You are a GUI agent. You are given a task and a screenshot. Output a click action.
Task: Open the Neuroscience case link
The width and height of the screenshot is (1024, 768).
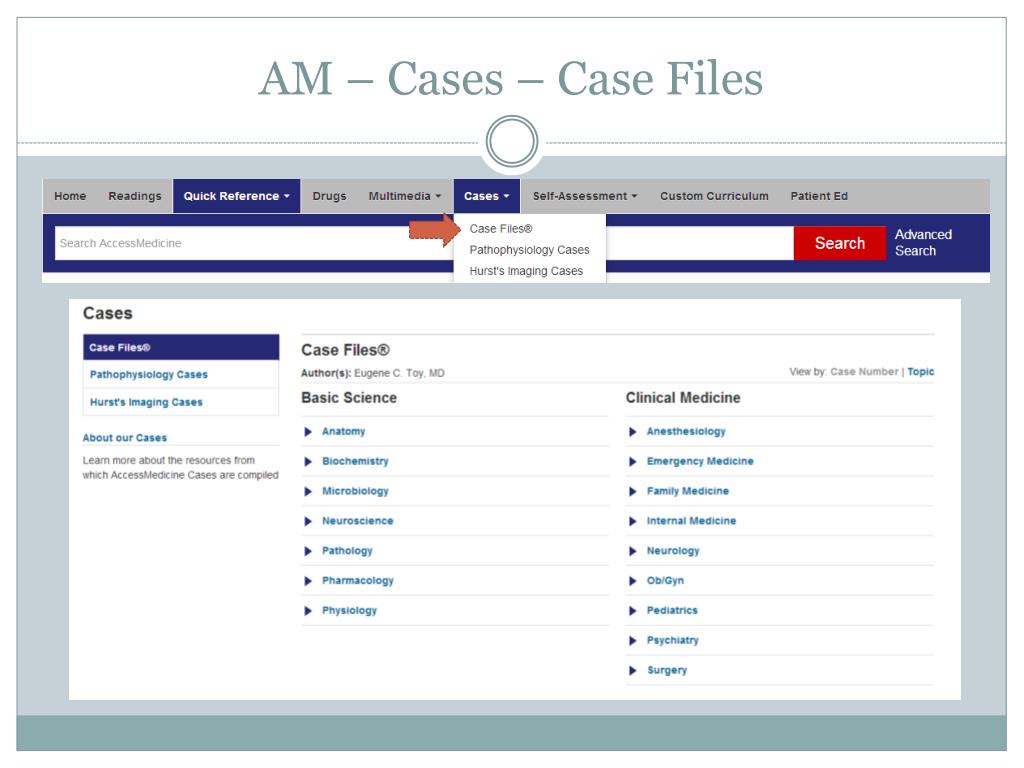coord(357,521)
